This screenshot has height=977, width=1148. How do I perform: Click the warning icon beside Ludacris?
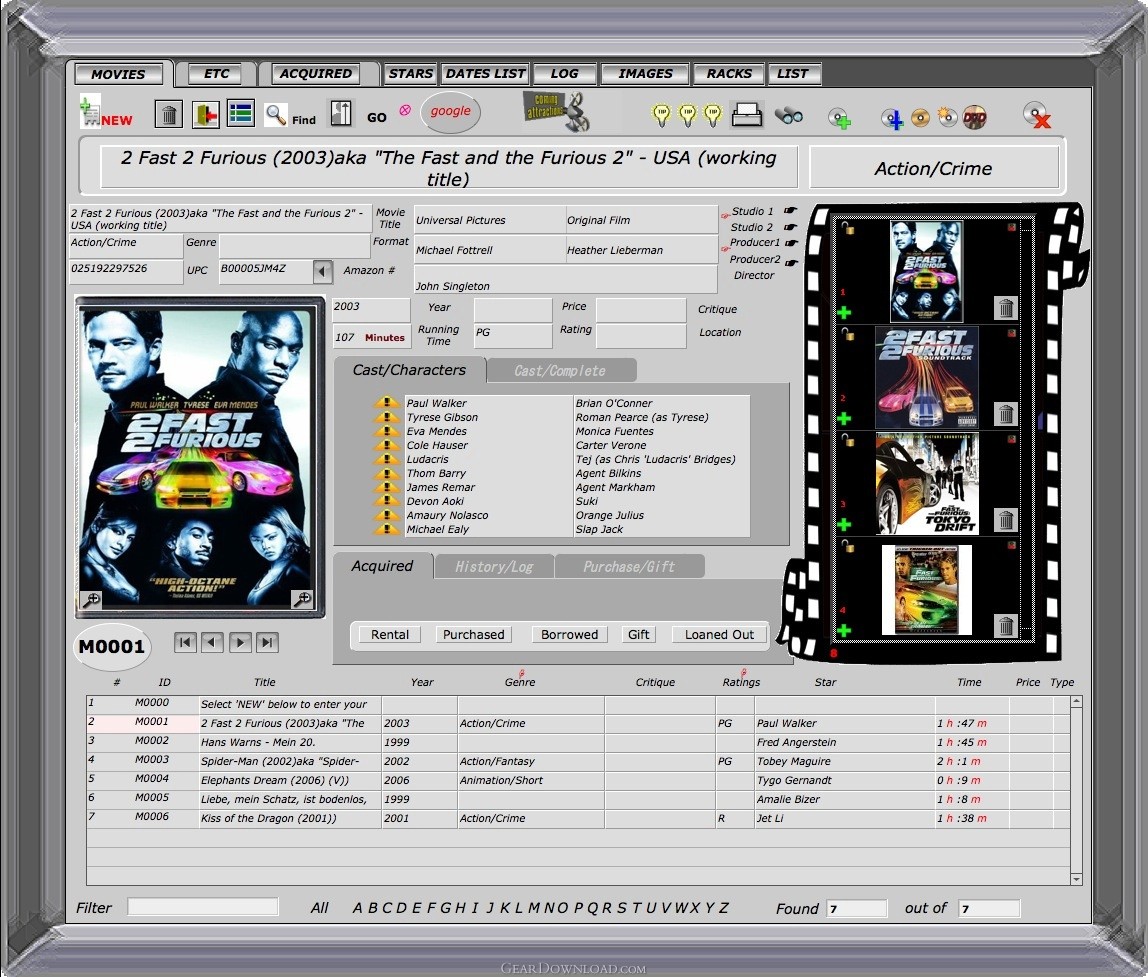[x=386, y=458]
